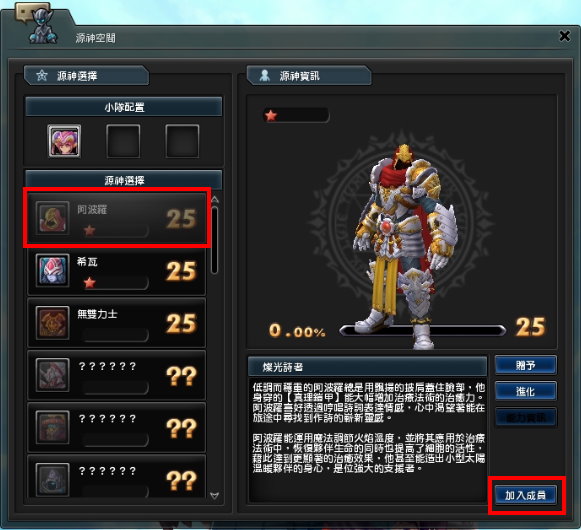This screenshot has height=530, width=581.
Task: Open the 源神資訊 tab
Action: point(309,76)
